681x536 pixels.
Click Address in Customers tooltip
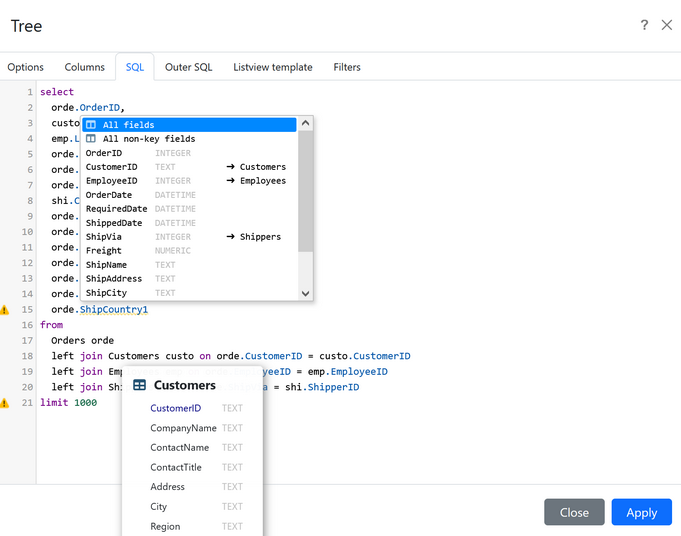tap(167, 487)
